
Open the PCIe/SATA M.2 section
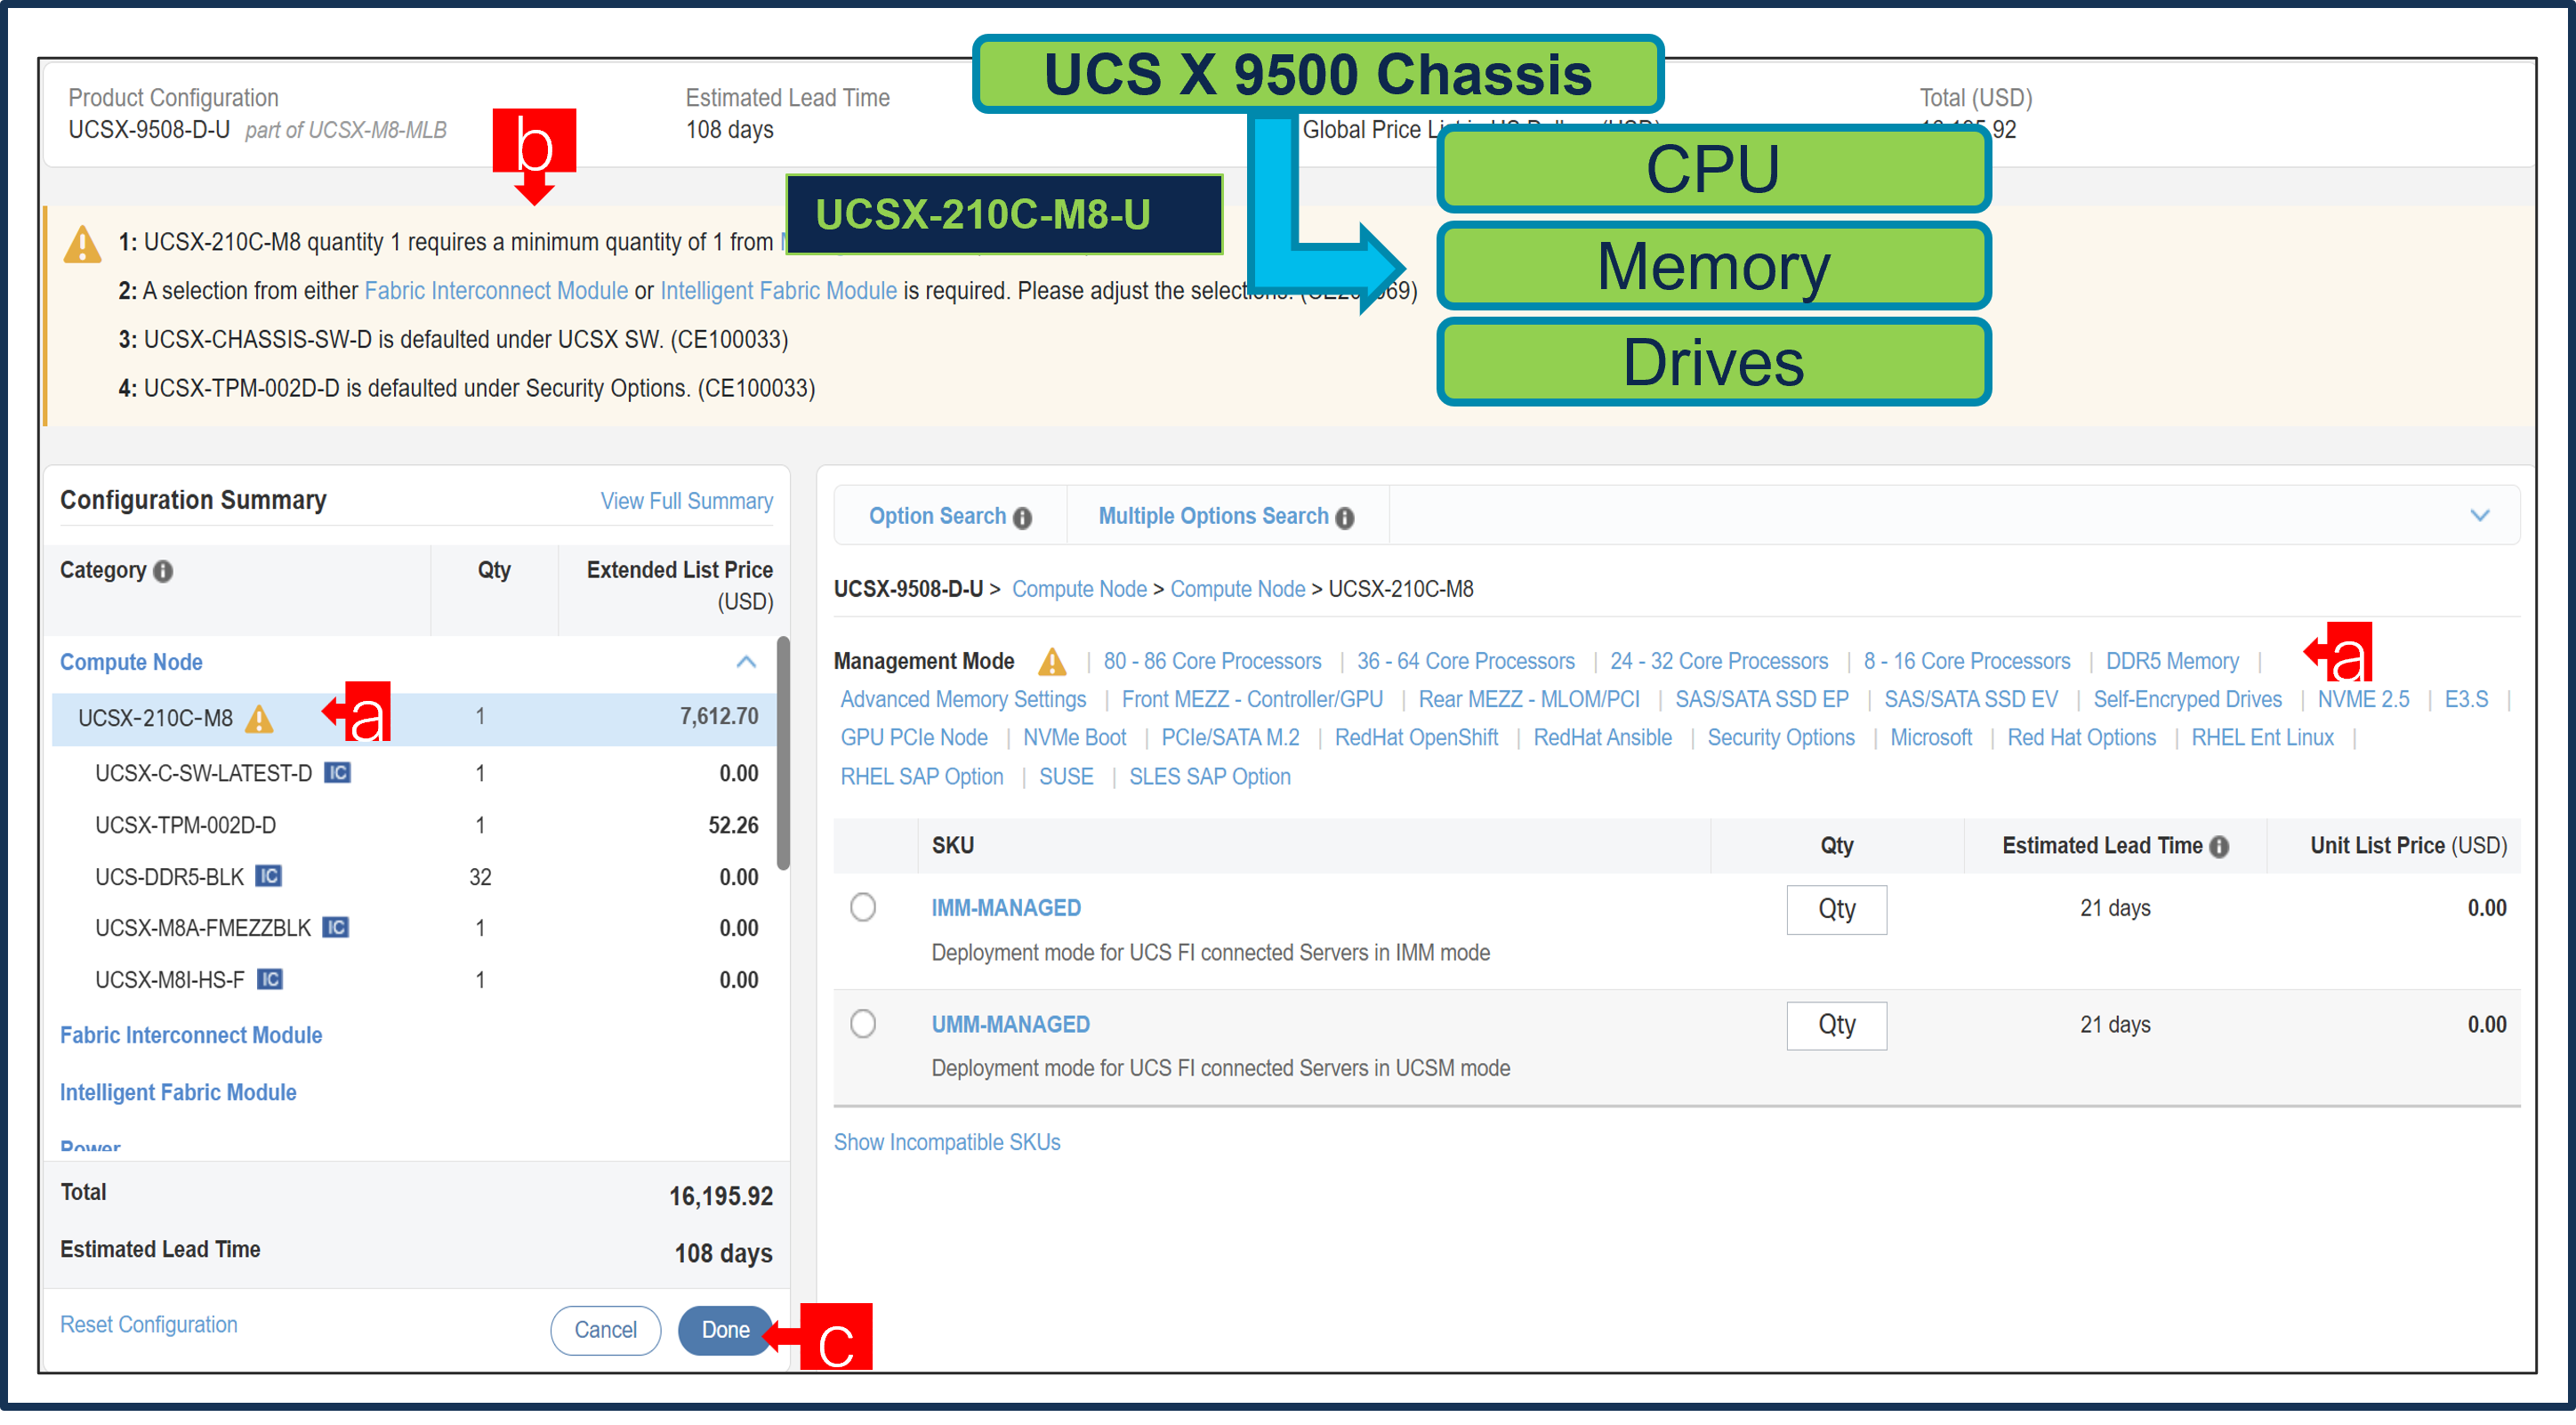click(x=1230, y=738)
